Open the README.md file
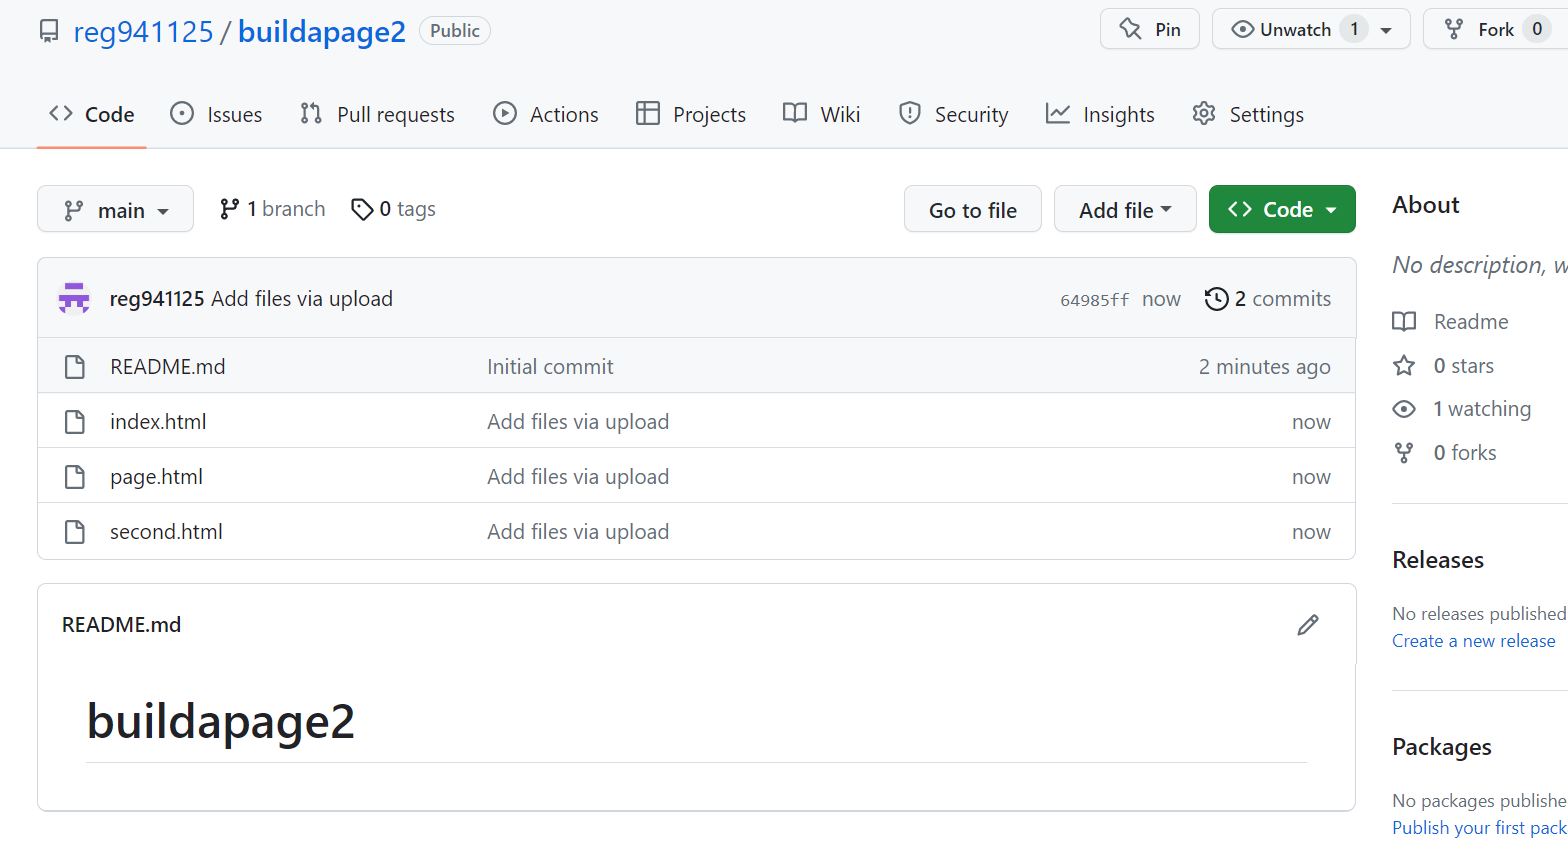The width and height of the screenshot is (1568, 852). pyautogui.click(x=168, y=367)
